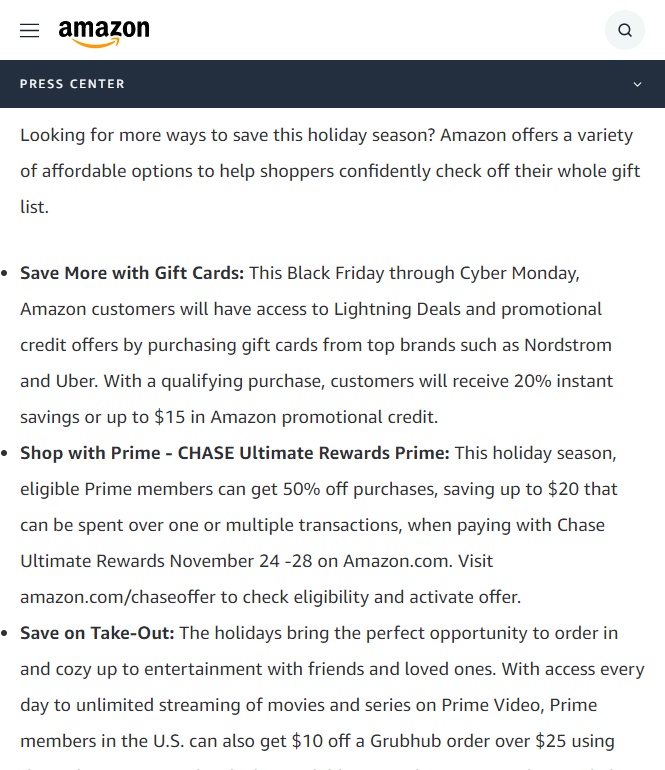Viewport: 665px width, 770px height.
Task: Click the 'Save on Take-Out:' heading
Action: pyautogui.click(x=98, y=633)
